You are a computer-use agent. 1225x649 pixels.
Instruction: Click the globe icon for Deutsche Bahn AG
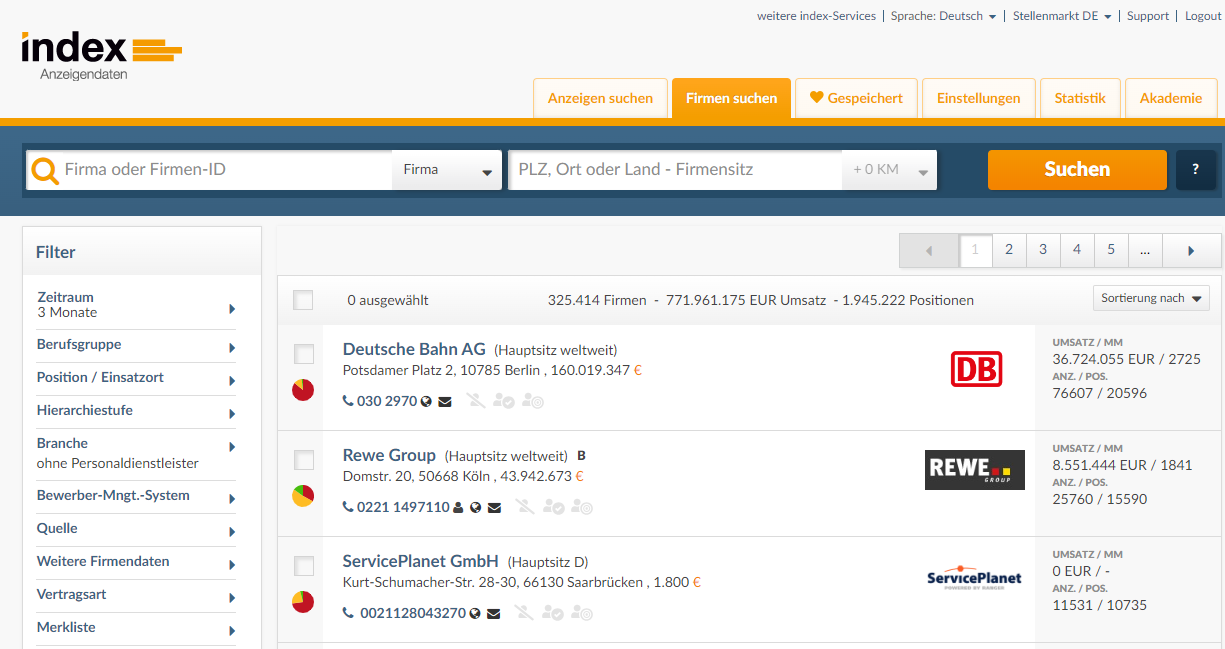pos(427,402)
